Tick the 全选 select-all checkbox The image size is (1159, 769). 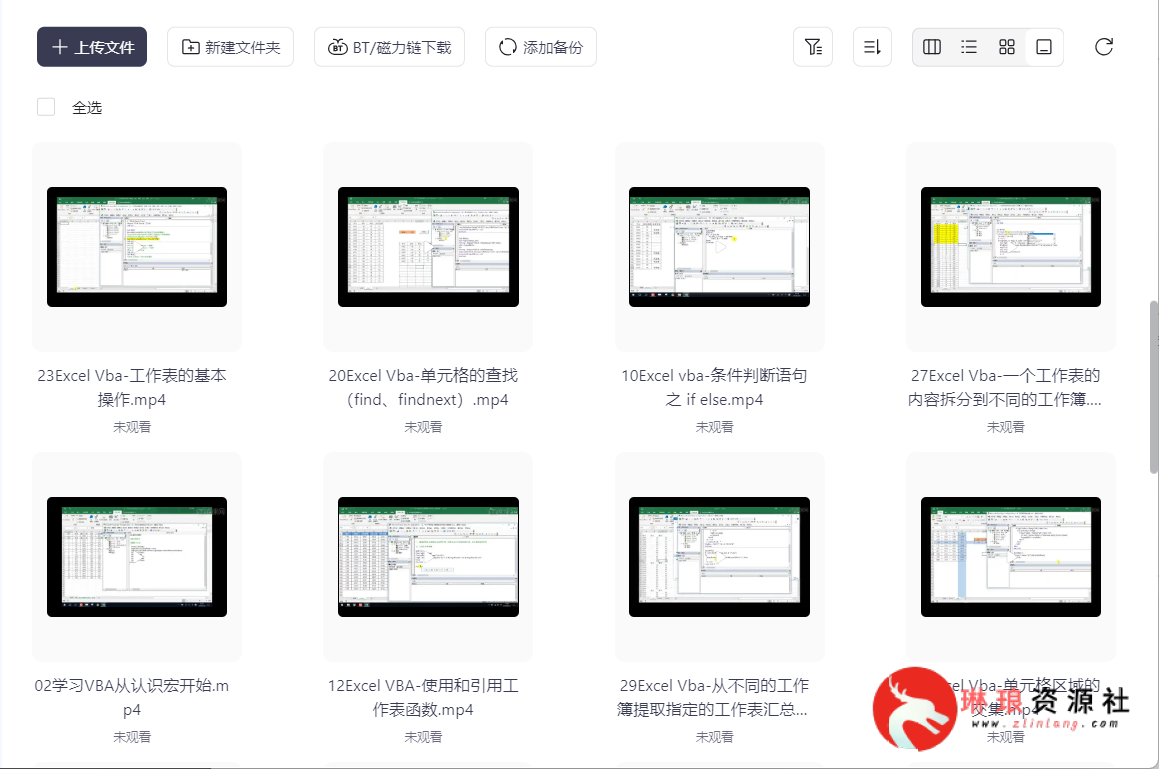point(46,107)
